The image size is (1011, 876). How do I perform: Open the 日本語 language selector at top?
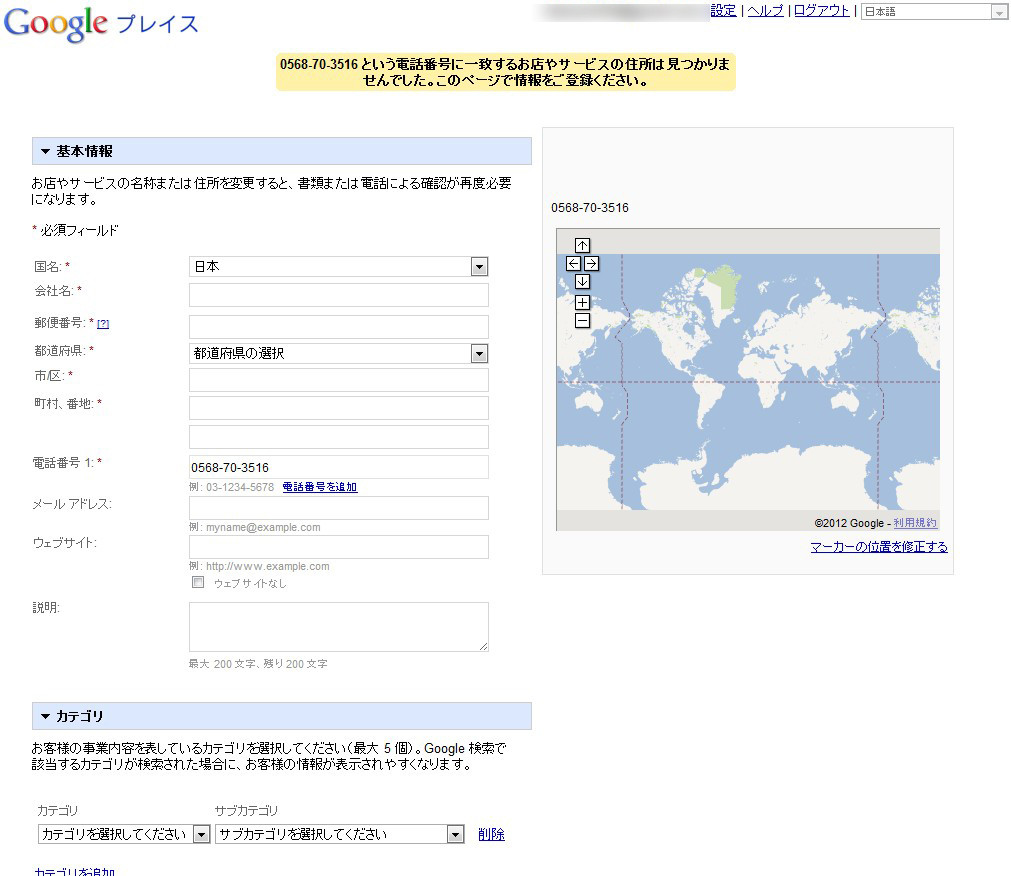[x=934, y=11]
